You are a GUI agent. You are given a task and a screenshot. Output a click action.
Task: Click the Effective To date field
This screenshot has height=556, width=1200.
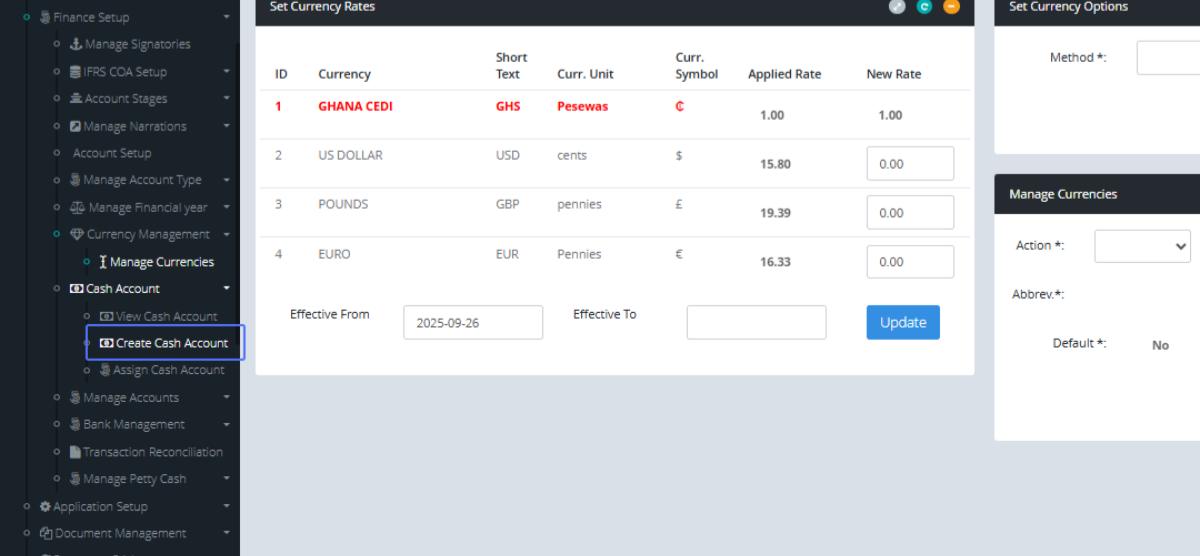pyautogui.click(x=756, y=323)
